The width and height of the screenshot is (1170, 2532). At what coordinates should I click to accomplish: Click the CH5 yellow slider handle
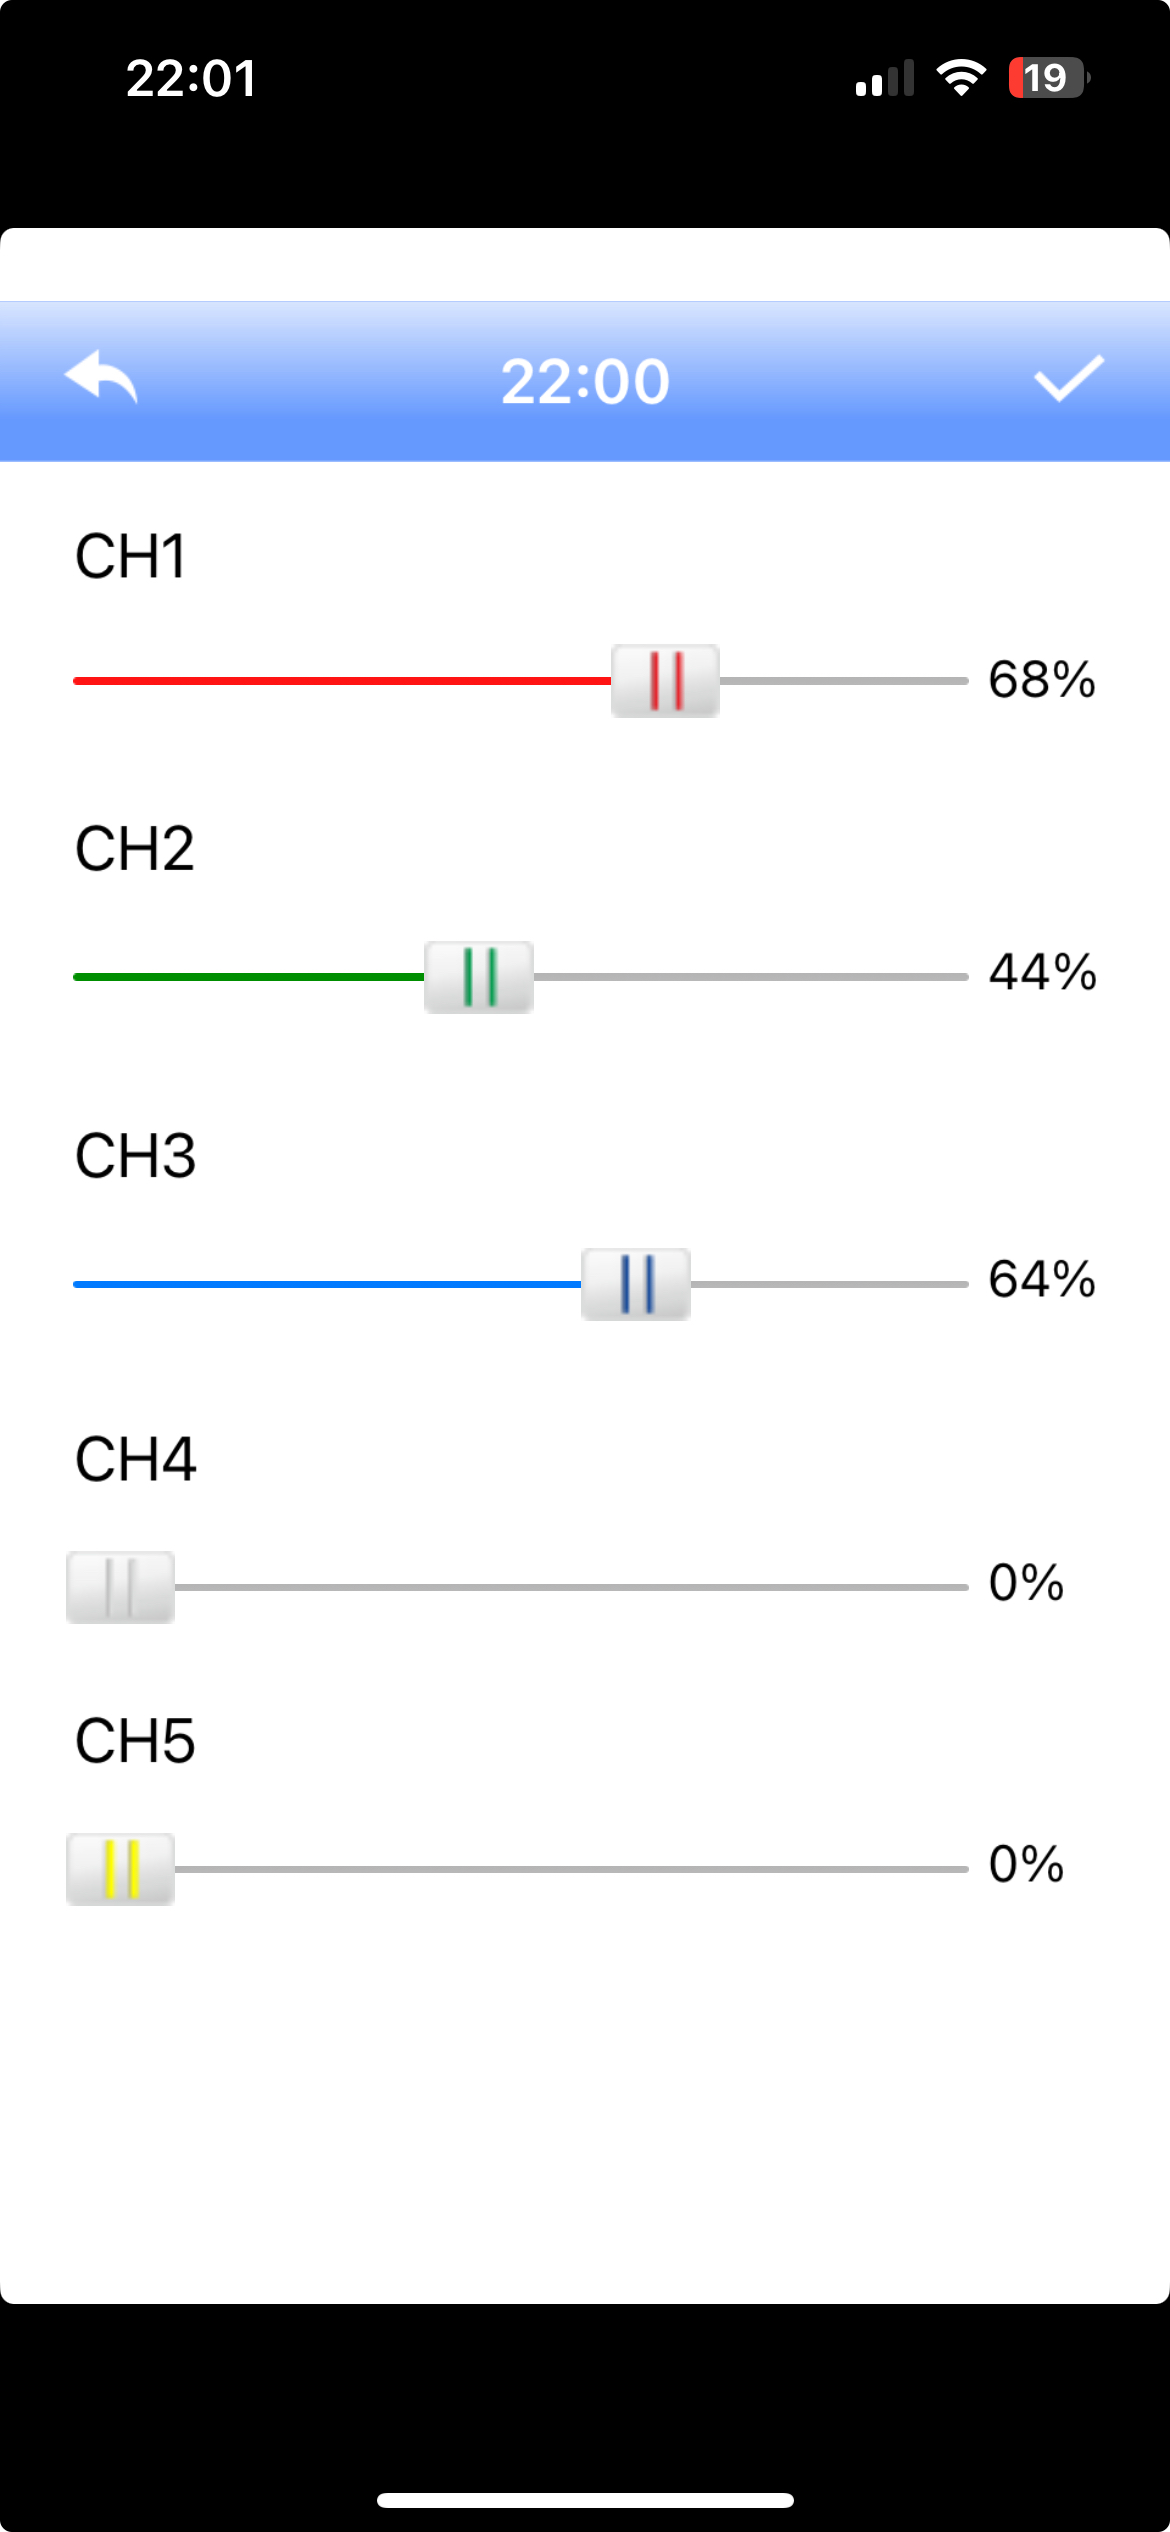[x=121, y=1869]
